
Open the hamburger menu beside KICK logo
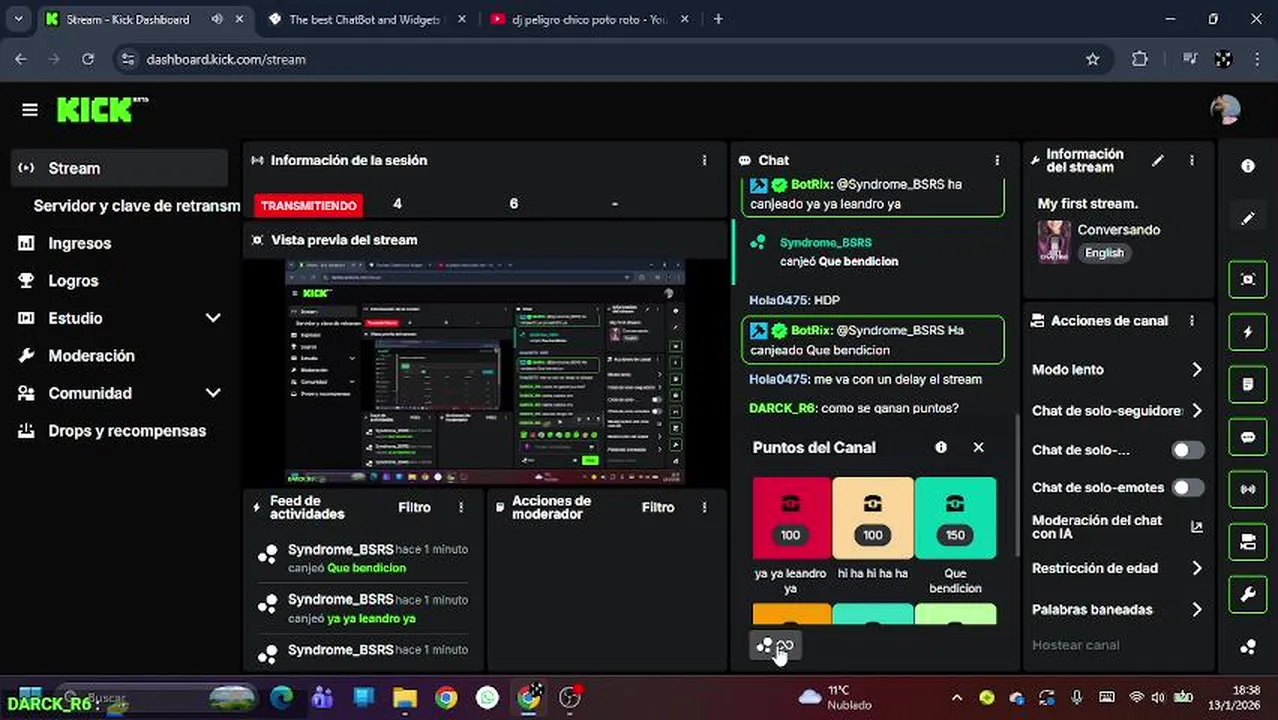tap(29, 110)
